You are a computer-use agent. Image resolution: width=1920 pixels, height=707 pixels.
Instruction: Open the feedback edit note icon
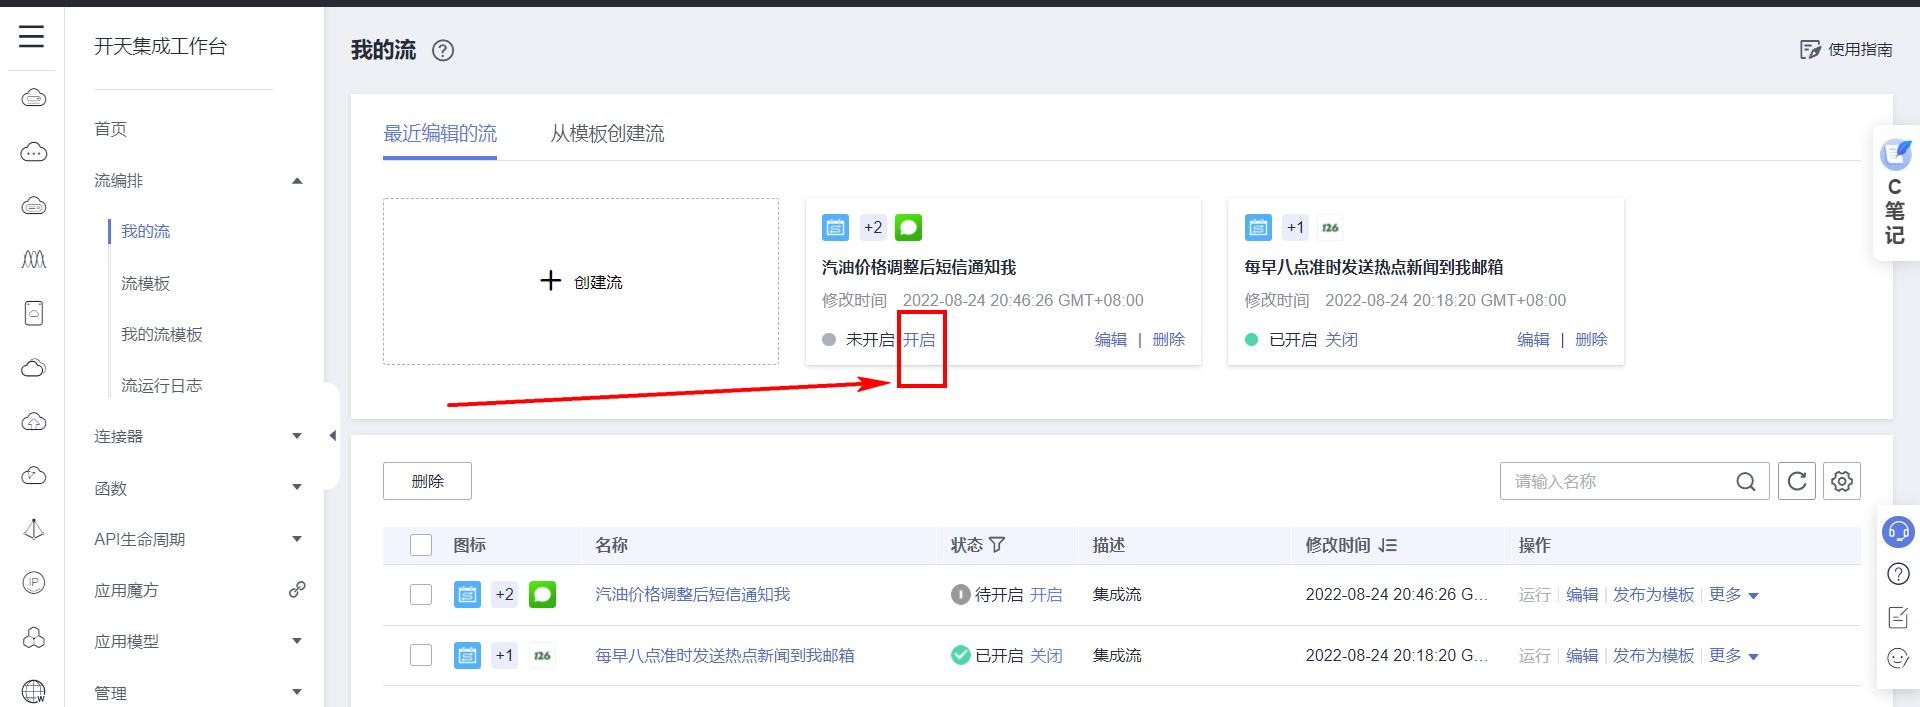pyautogui.click(x=1898, y=617)
